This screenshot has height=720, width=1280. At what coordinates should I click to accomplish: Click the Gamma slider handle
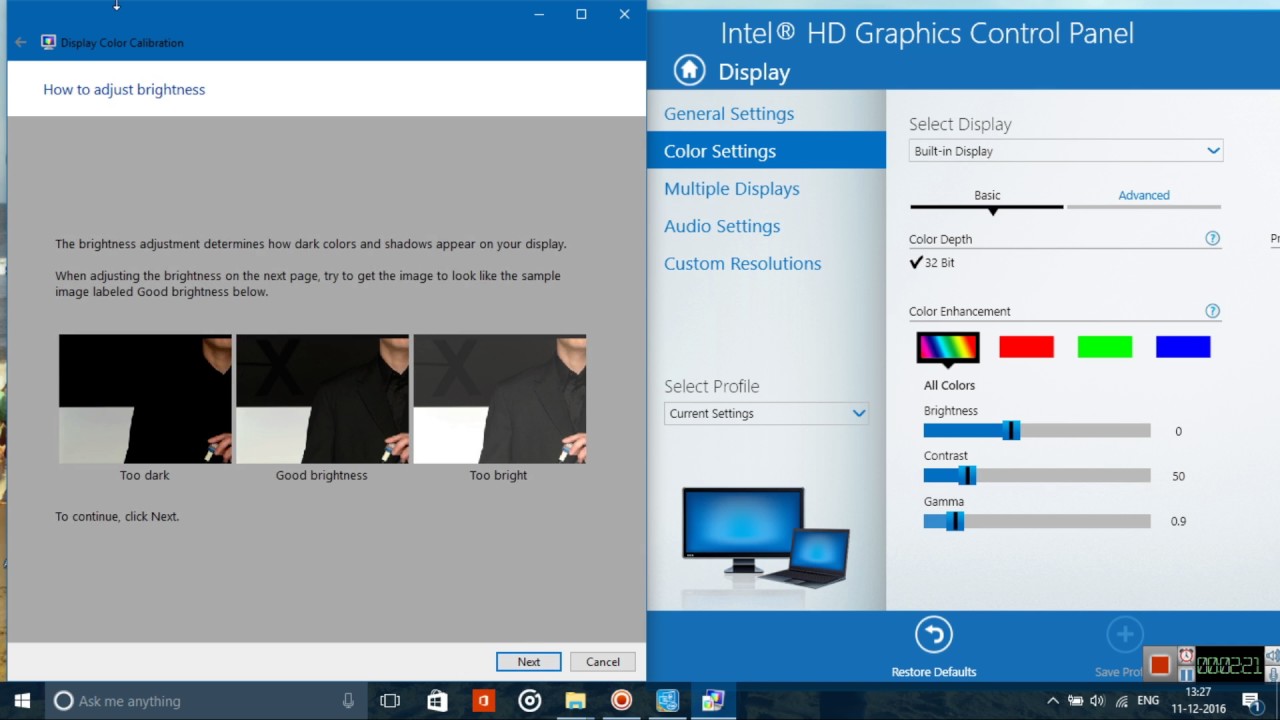(955, 521)
